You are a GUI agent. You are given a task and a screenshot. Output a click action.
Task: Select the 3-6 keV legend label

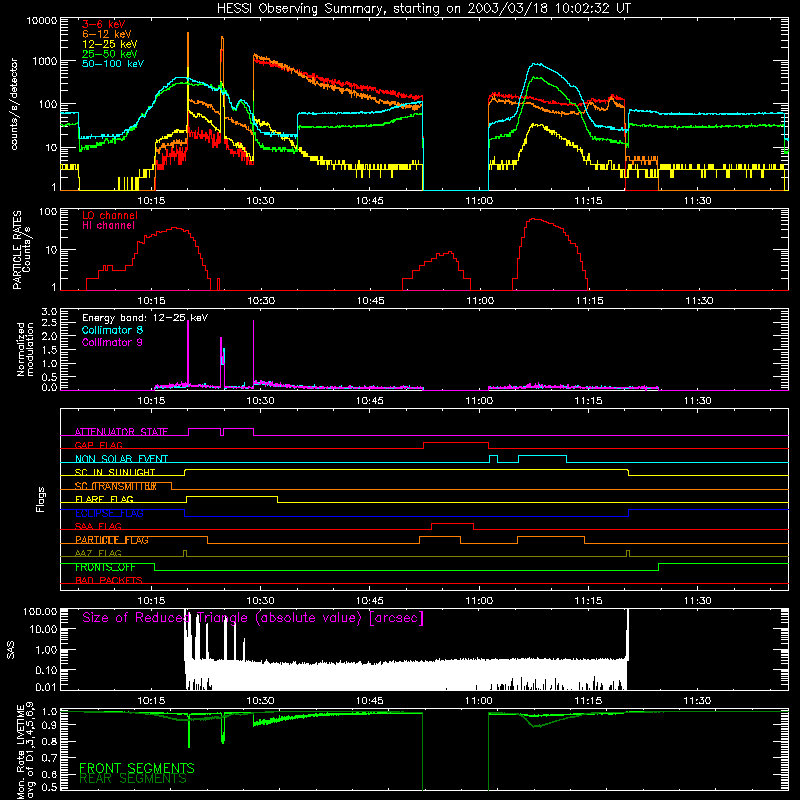pos(104,24)
